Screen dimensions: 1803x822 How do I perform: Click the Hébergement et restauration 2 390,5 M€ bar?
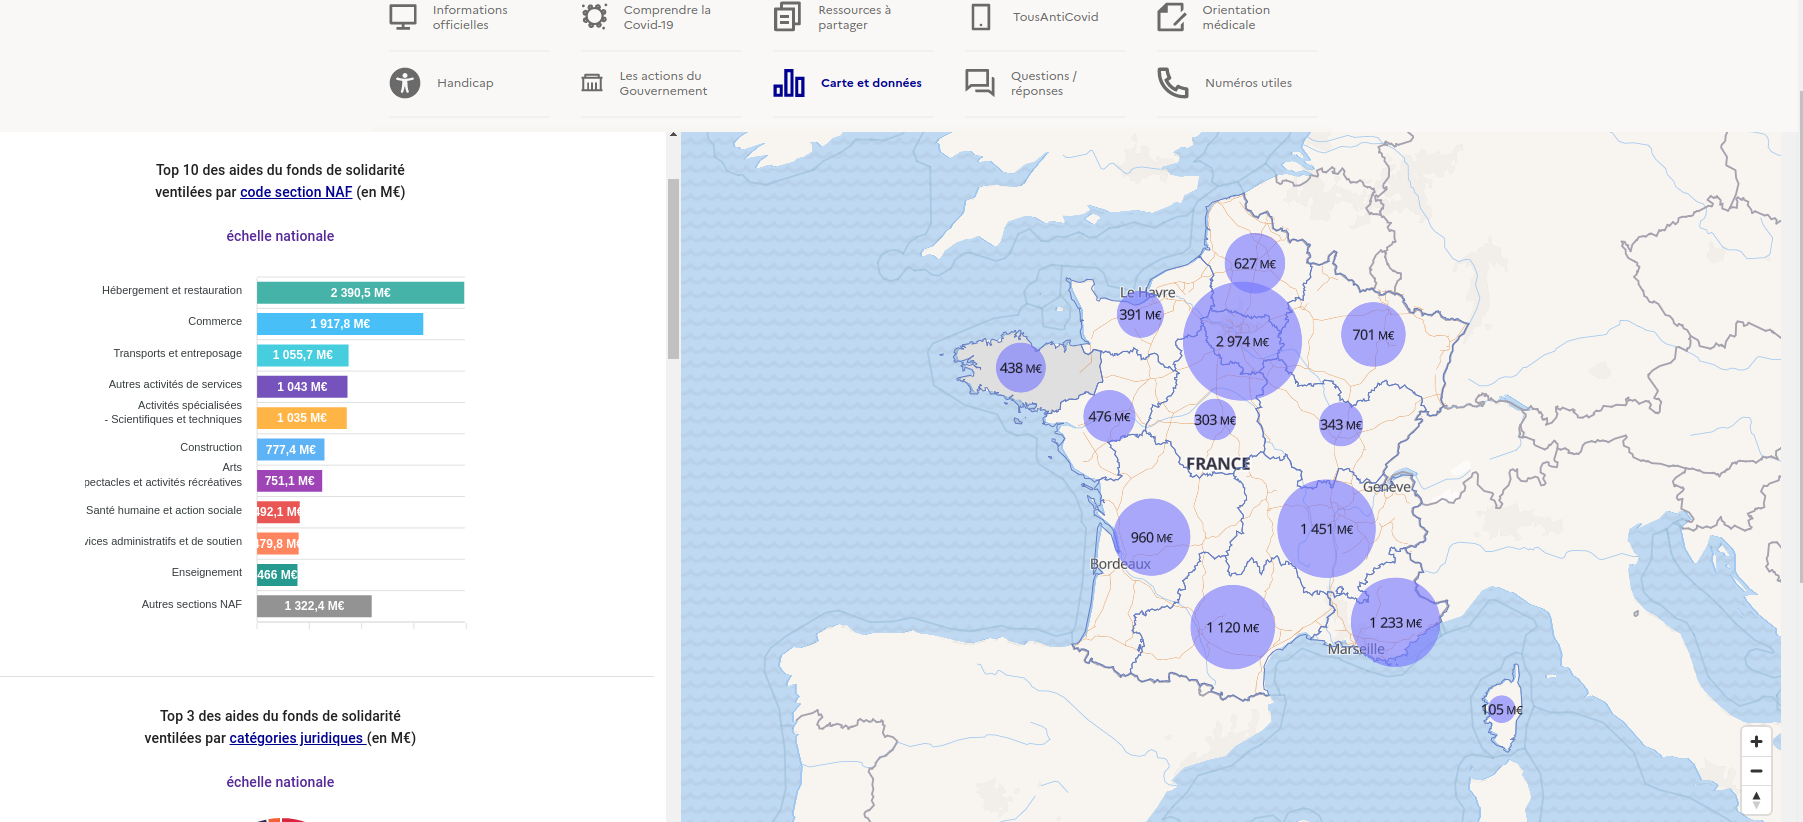[360, 293]
